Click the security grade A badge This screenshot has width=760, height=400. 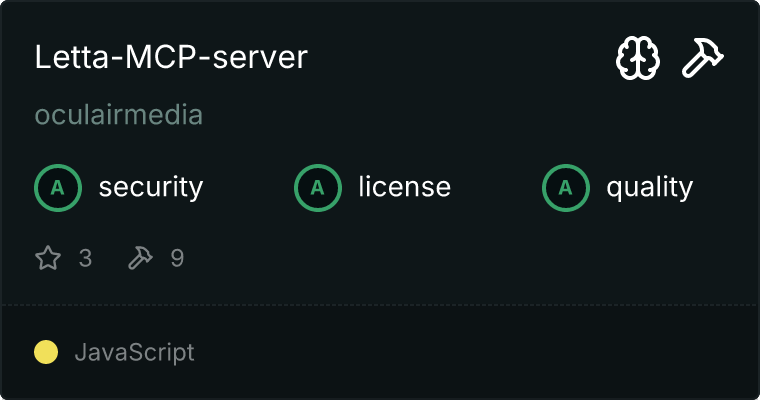[58, 187]
